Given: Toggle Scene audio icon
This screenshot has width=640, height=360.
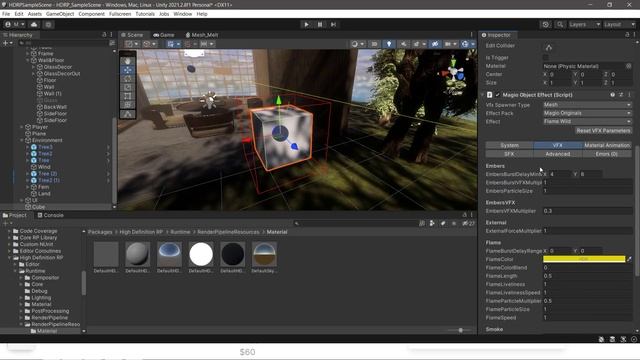Looking at the screenshot, I should tap(403, 44).
